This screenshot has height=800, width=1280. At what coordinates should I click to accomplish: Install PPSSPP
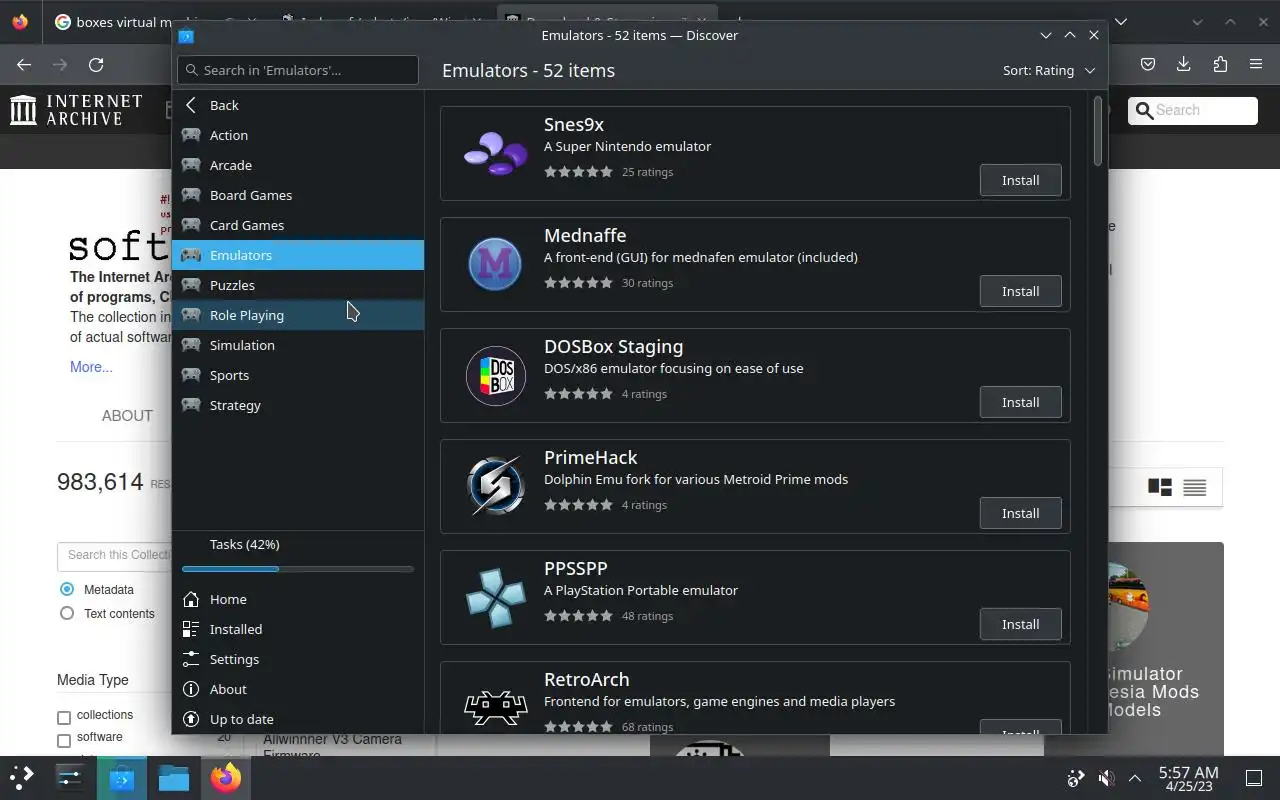click(1020, 624)
